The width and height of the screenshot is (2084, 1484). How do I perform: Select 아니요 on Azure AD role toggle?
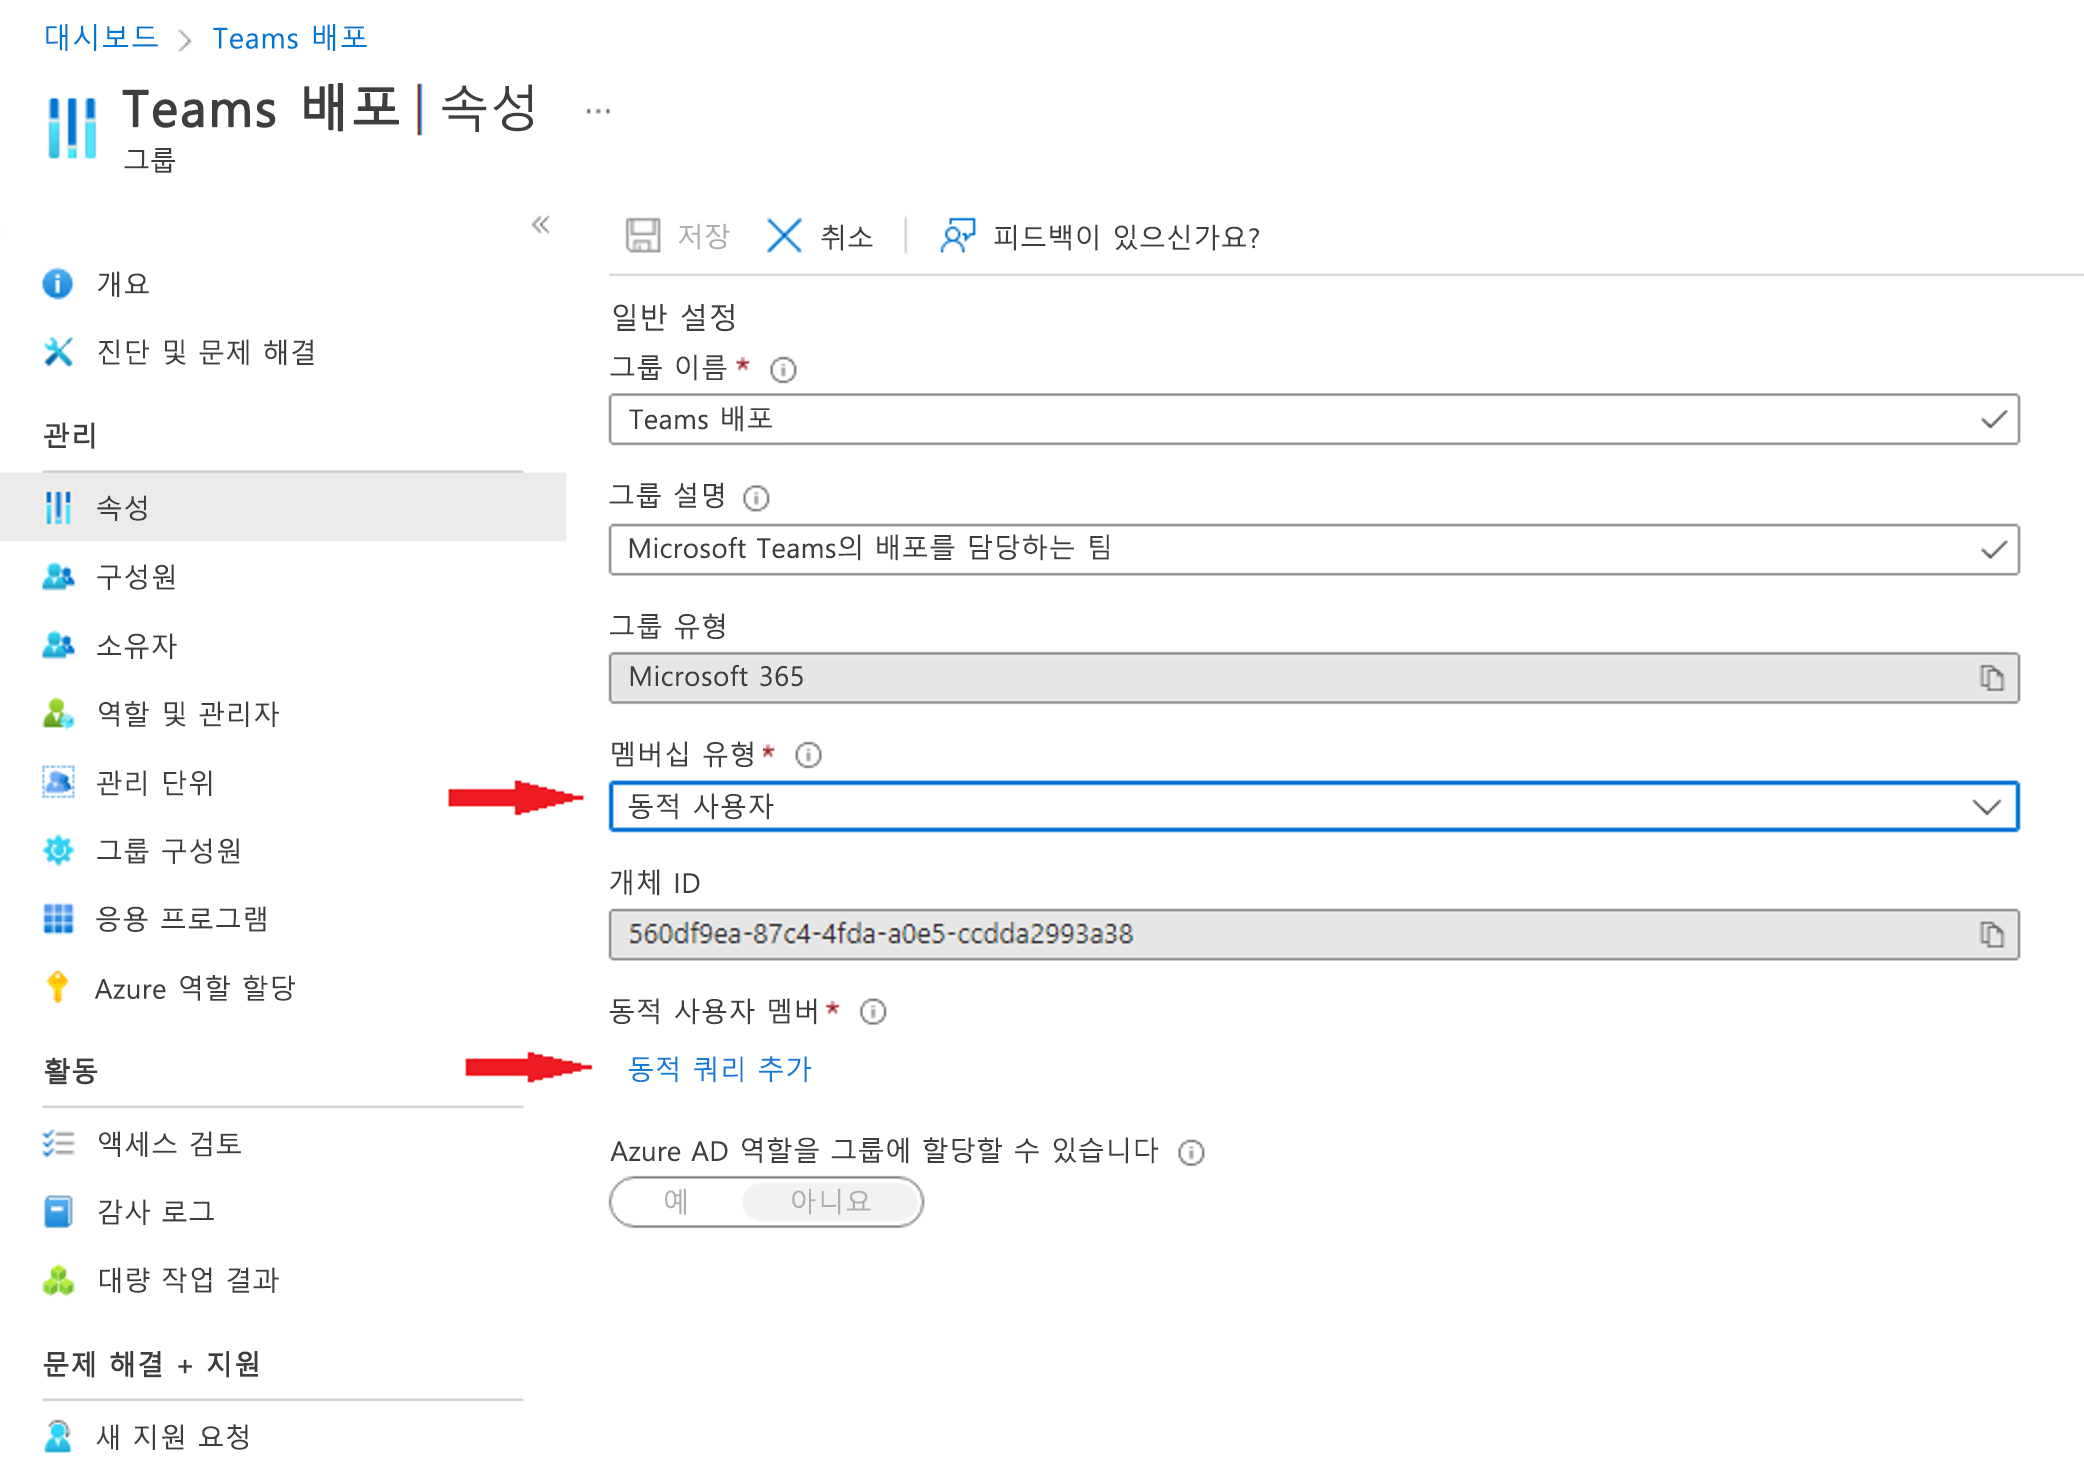coord(830,1201)
